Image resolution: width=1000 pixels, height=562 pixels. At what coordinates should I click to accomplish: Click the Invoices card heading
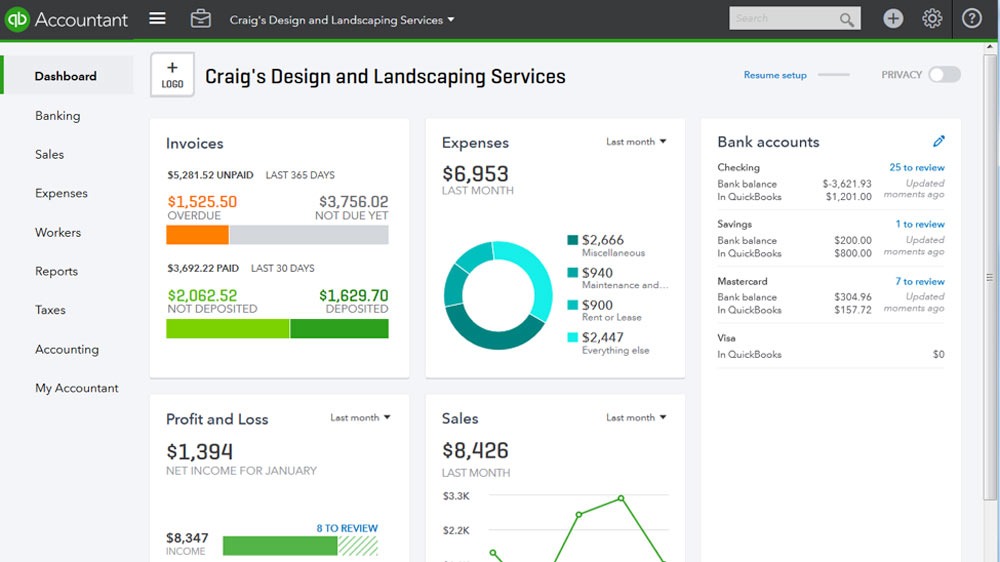pos(195,144)
